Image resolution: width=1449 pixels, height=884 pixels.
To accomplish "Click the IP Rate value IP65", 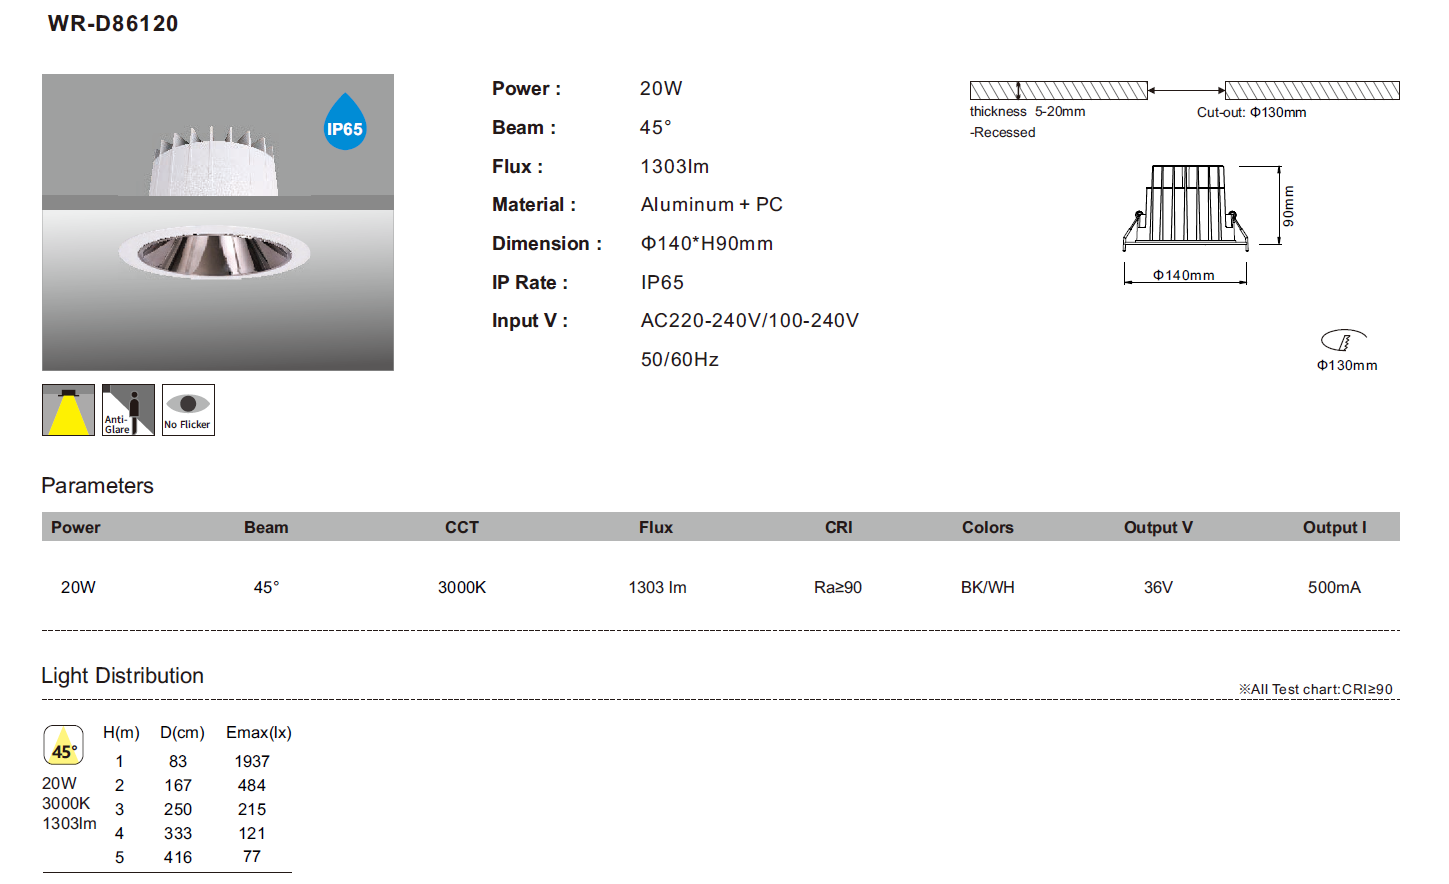I will 663,283.
